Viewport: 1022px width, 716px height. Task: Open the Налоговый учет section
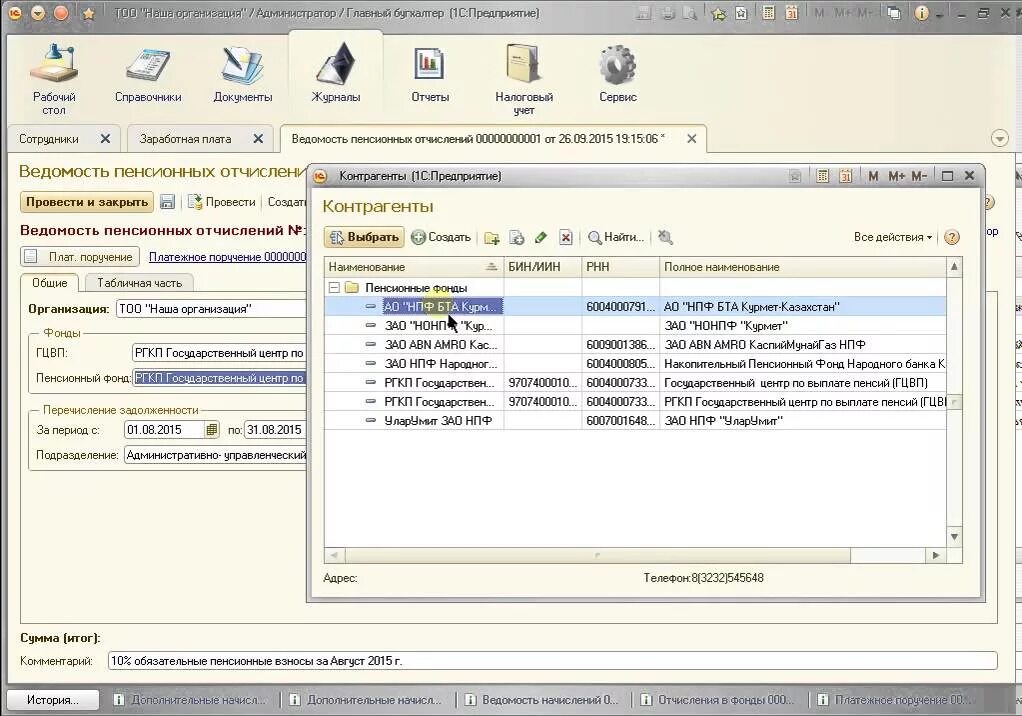click(x=523, y=78)
